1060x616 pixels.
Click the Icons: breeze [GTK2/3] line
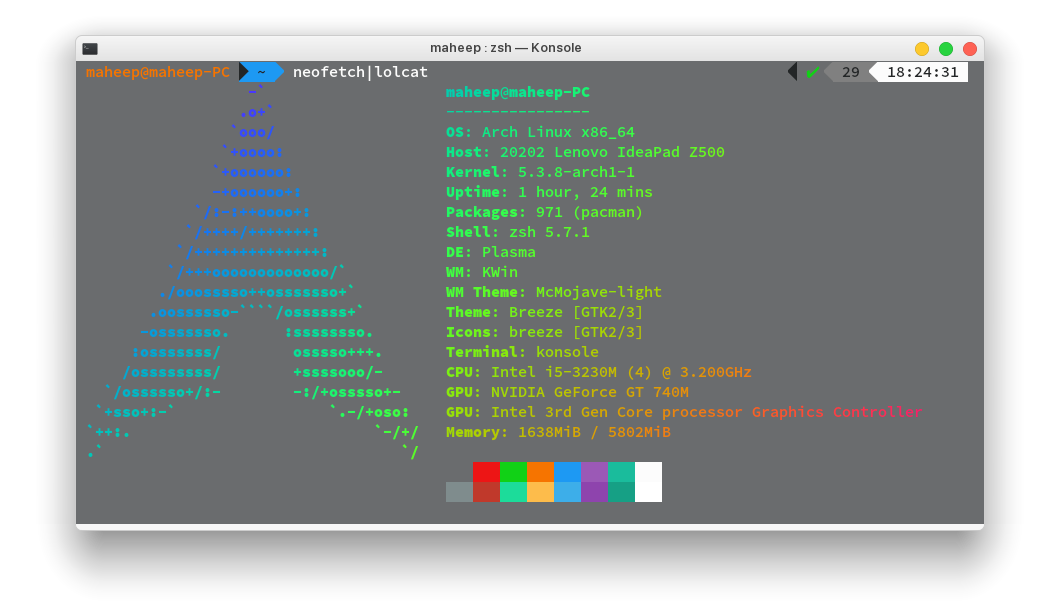pyautogui.click(x=544, y=332)
